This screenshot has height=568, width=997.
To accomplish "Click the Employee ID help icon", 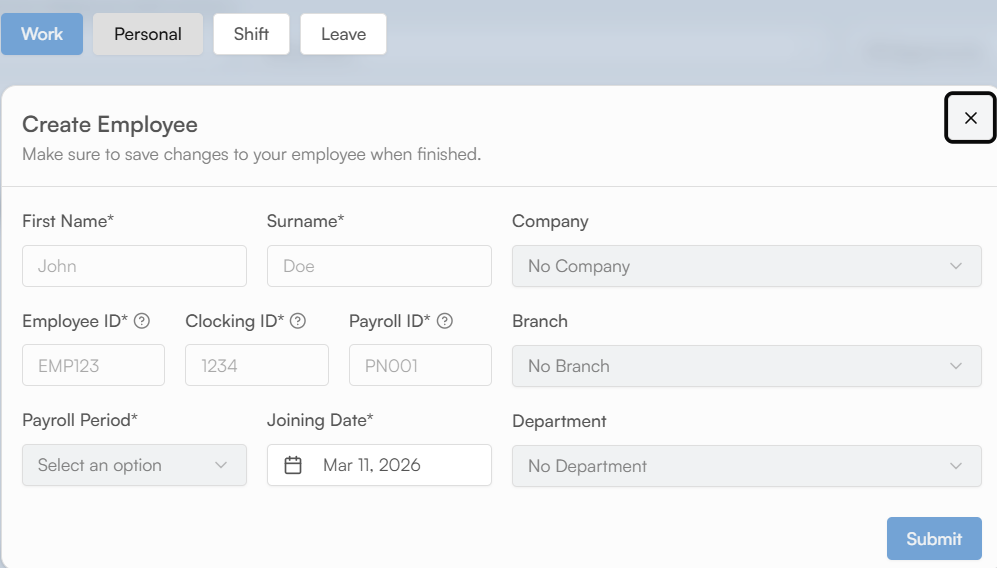I will pyautogui.click(x=142, y=321).
